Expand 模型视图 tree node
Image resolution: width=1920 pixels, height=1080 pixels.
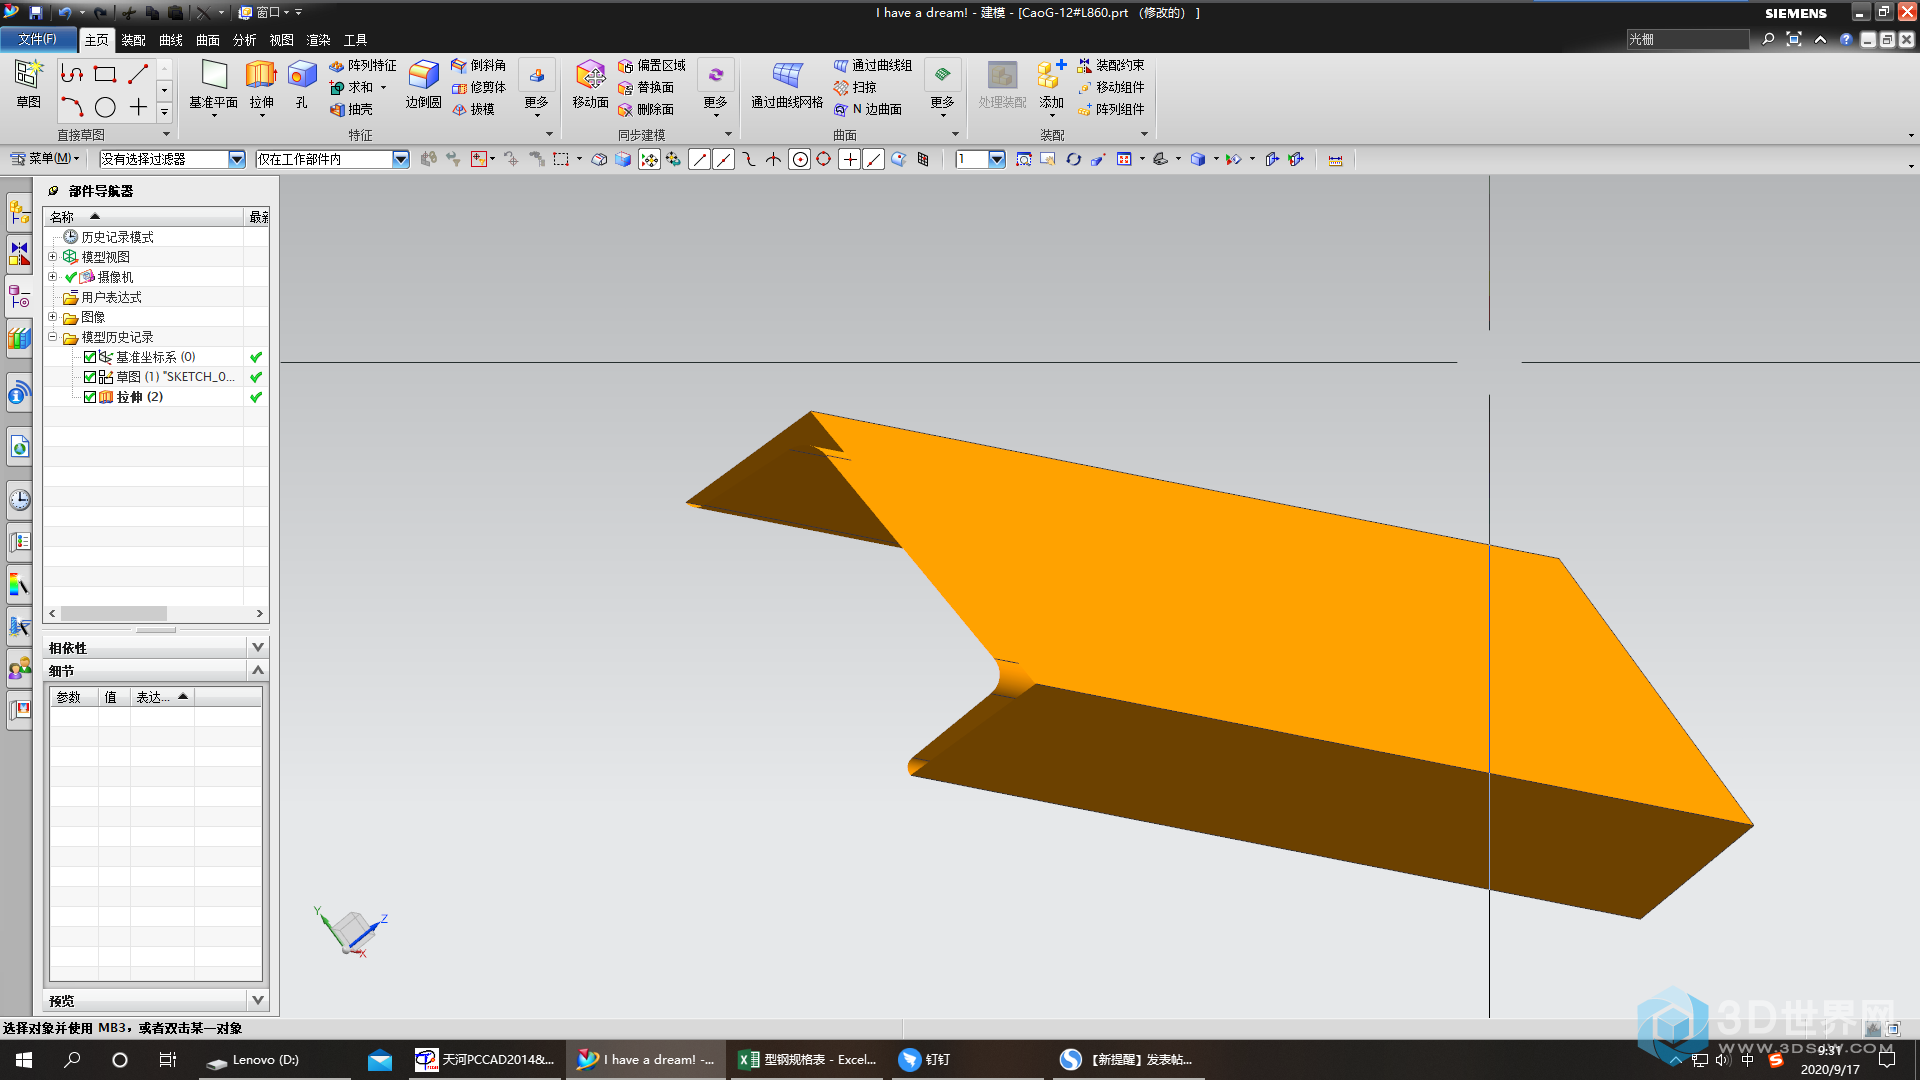click(53, 257)
